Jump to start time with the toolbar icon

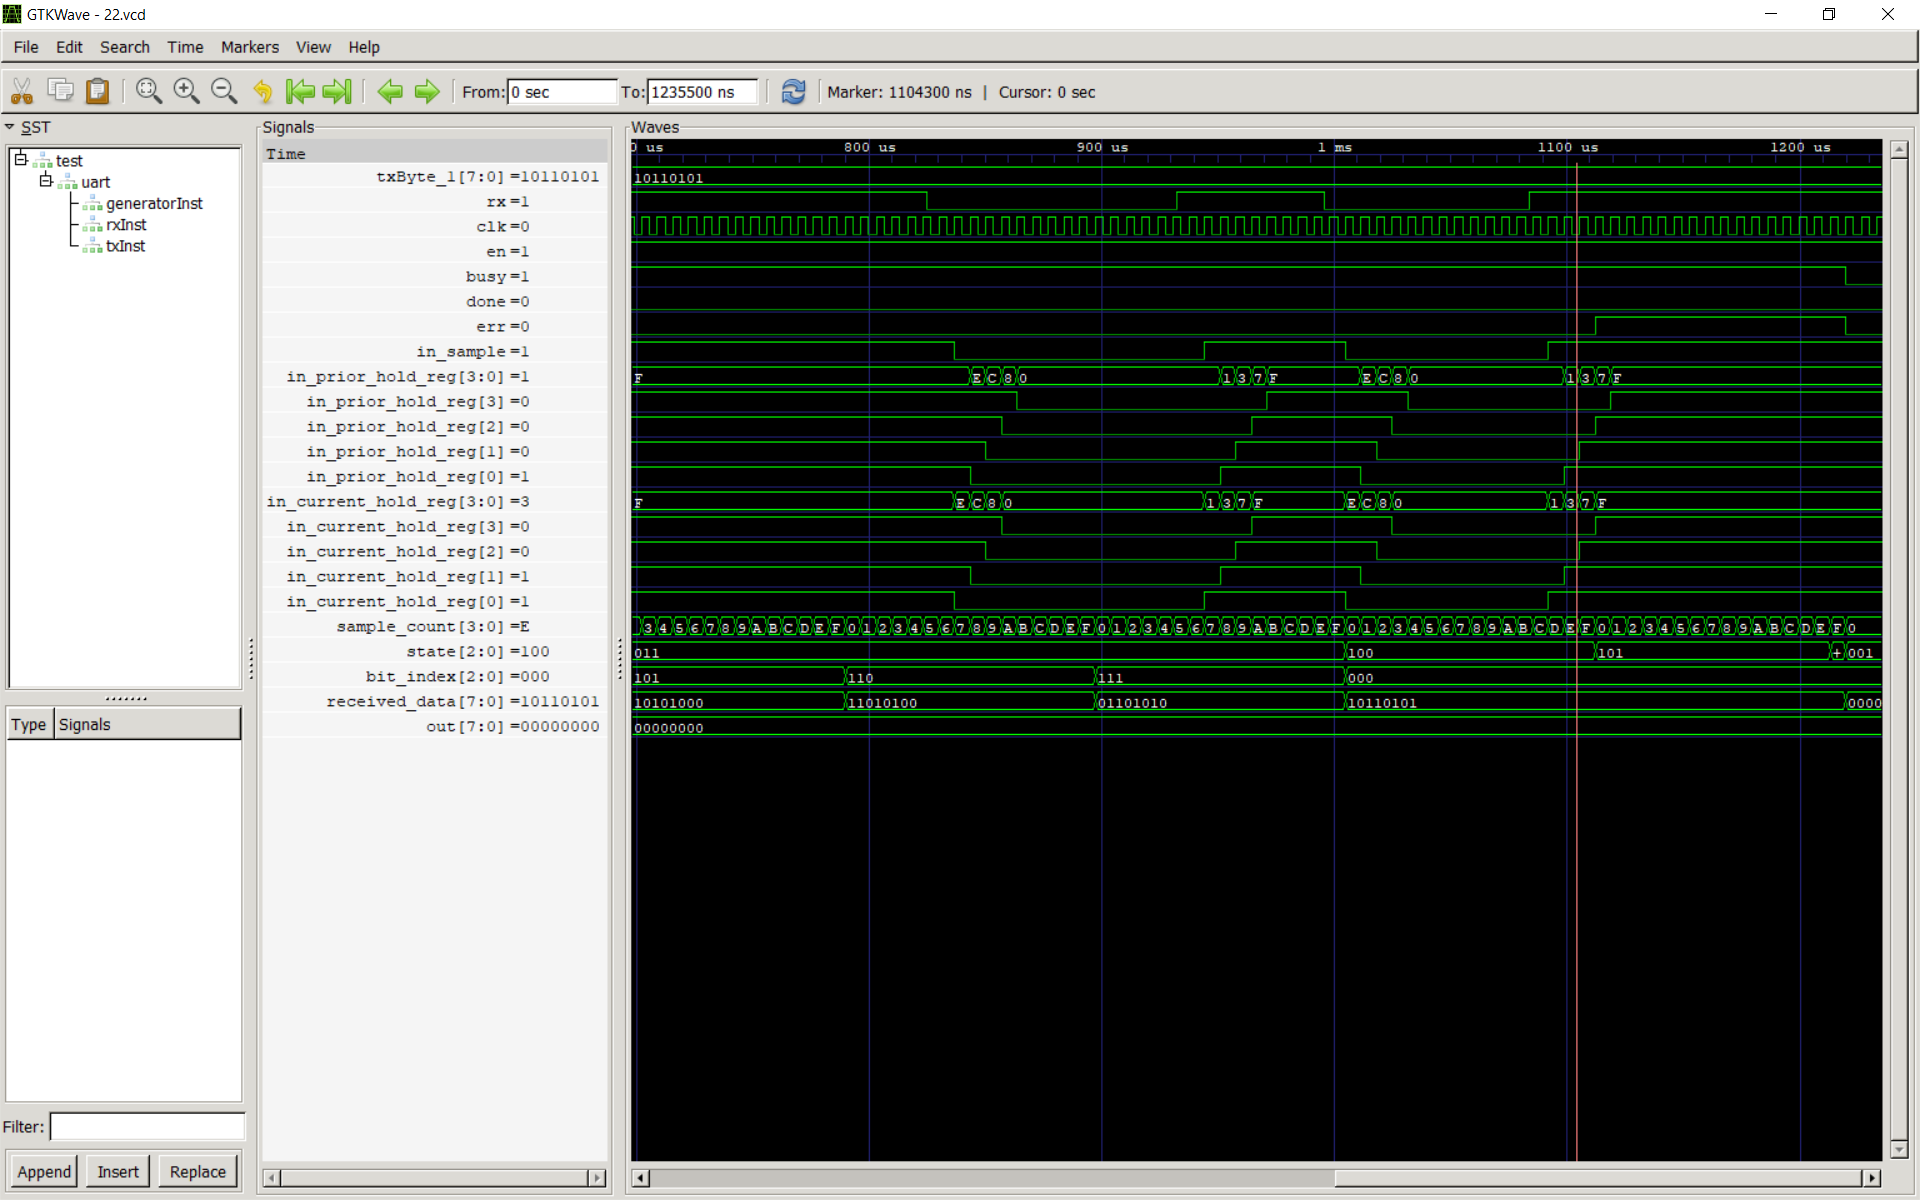click(300, 91)
